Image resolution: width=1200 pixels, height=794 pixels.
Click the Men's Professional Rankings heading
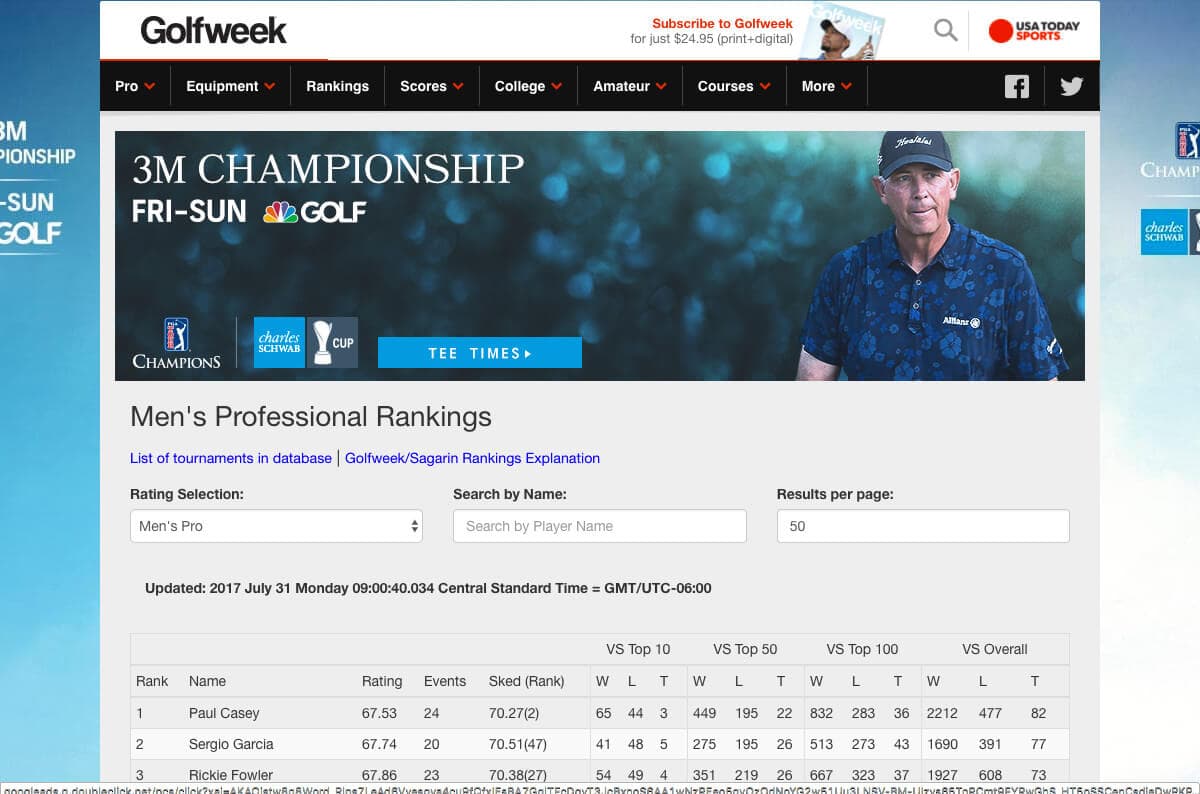coord(311,417)
